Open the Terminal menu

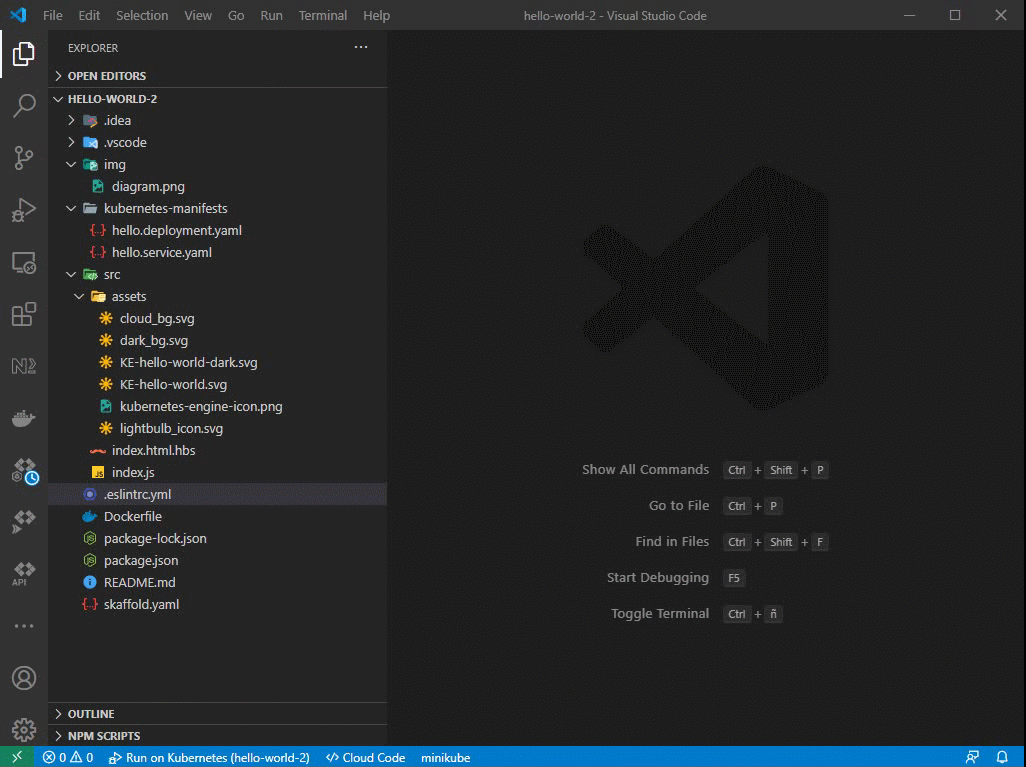323,15
